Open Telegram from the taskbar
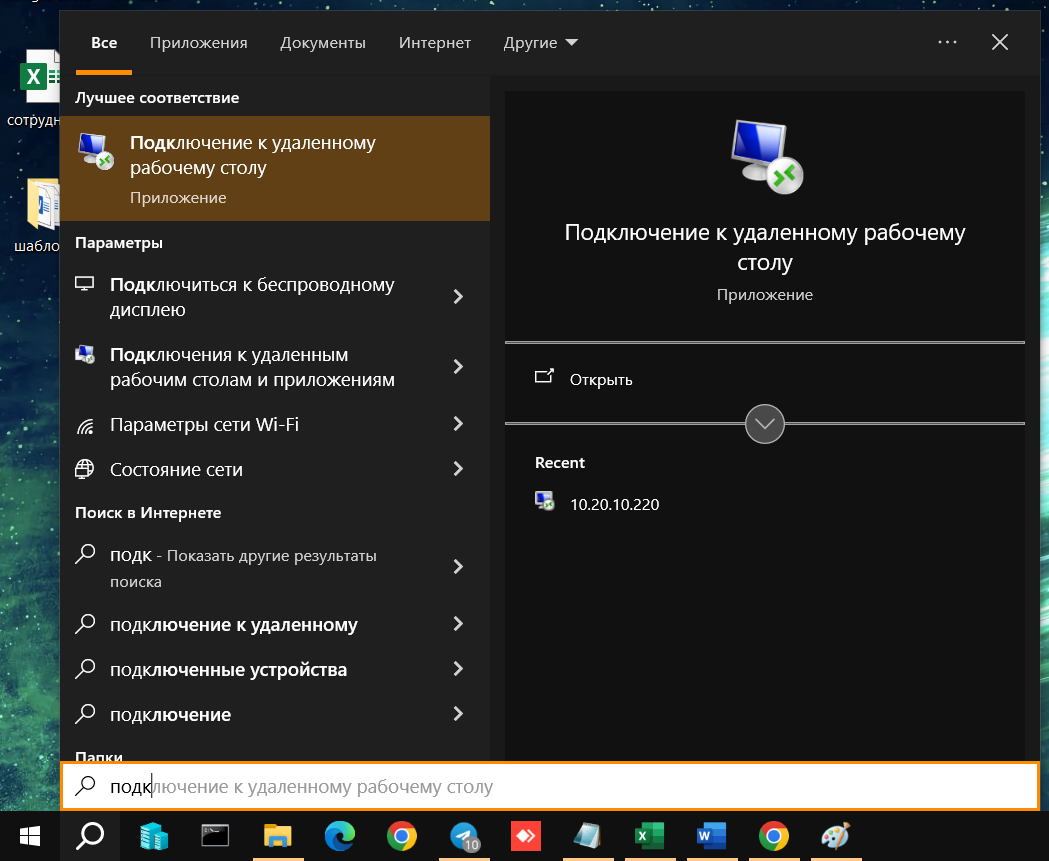Screen dimensions: 1049x861 pyautogui.click(x=463, y=836)
